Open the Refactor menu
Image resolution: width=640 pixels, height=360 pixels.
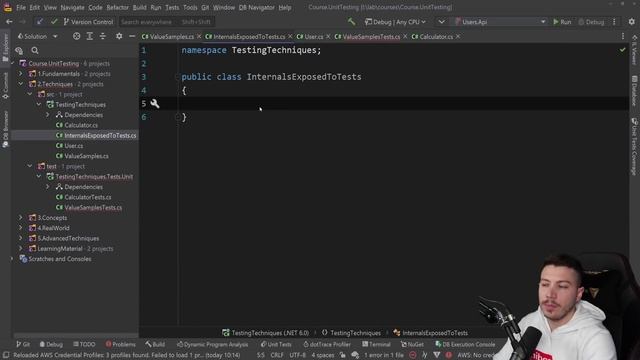pos(118,7)
